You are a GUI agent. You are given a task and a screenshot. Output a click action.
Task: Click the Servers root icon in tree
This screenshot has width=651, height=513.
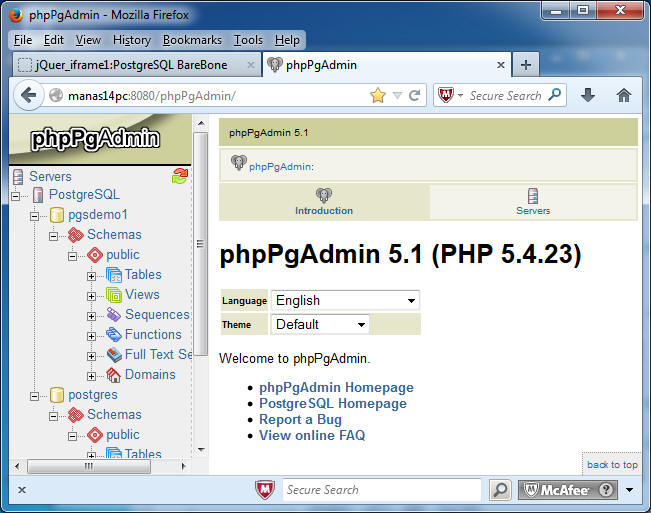pyautogui.click(x=18, y=177)
